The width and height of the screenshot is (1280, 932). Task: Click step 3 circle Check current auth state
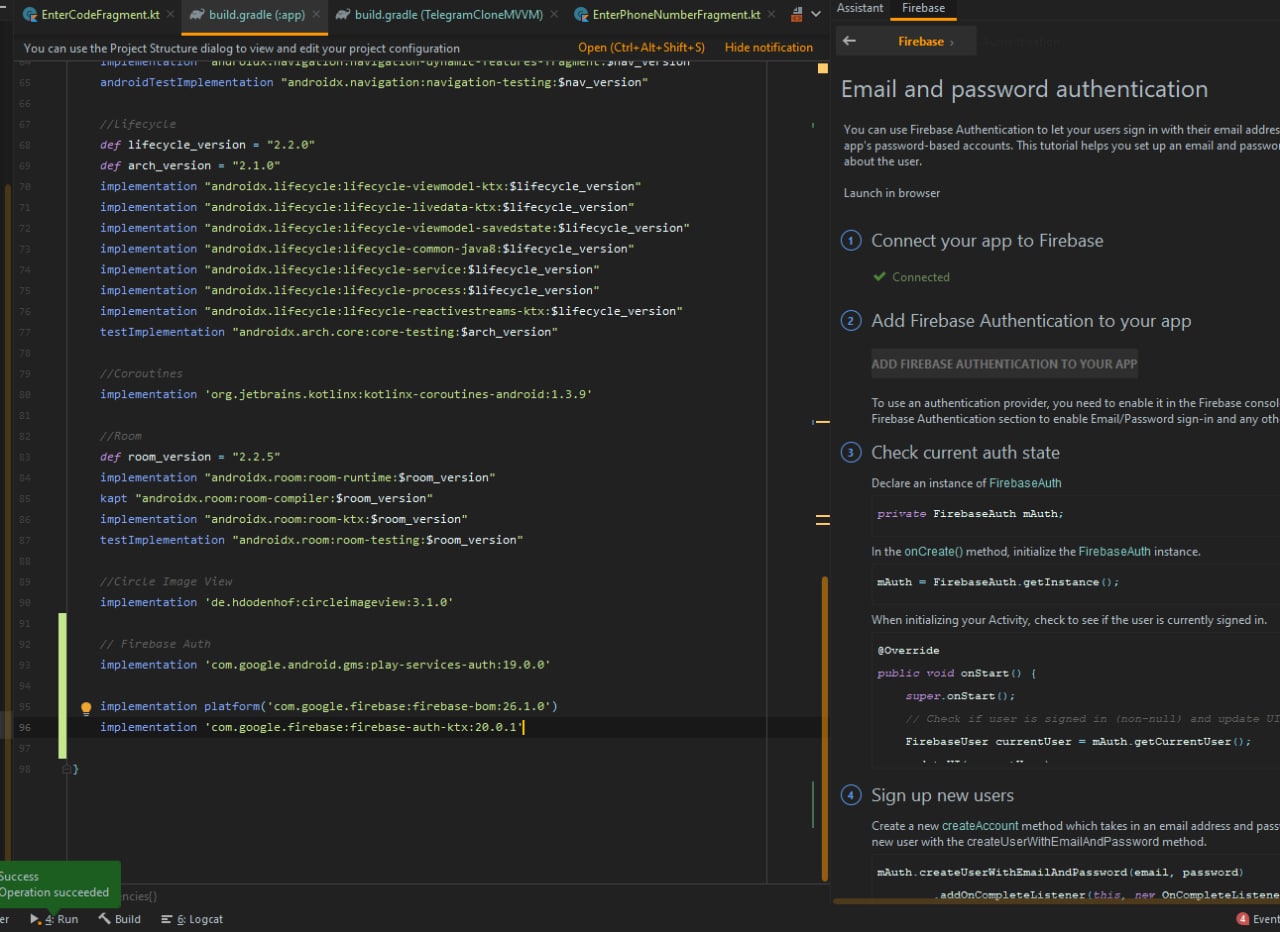coord(851,453)
